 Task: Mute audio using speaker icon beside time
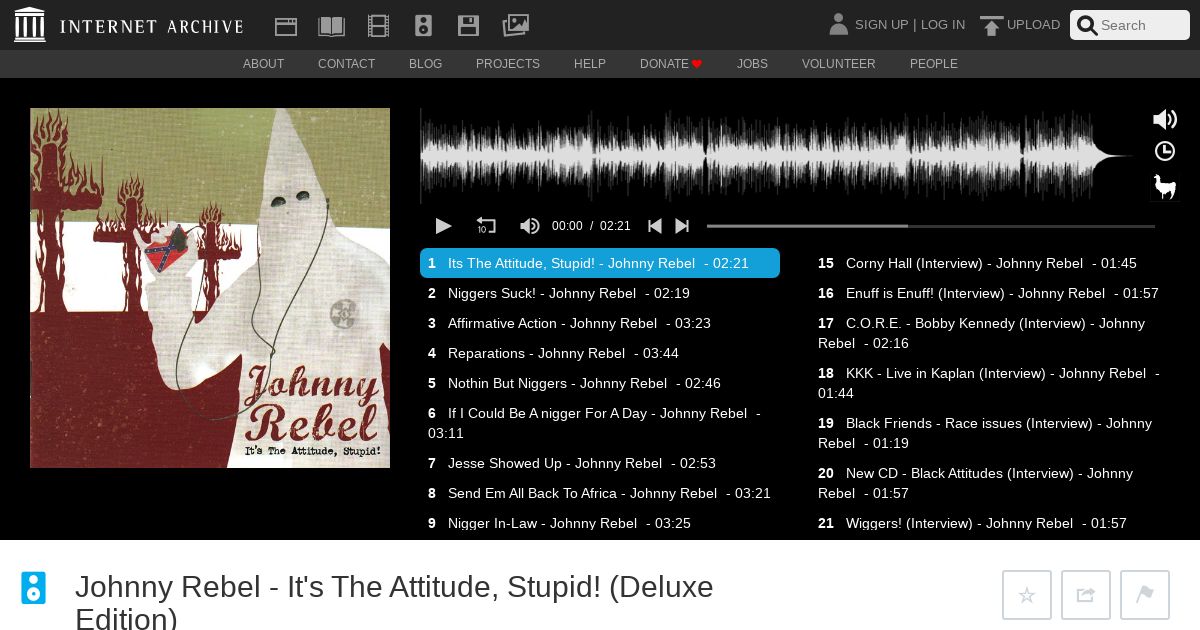click(x=530, y=226)
